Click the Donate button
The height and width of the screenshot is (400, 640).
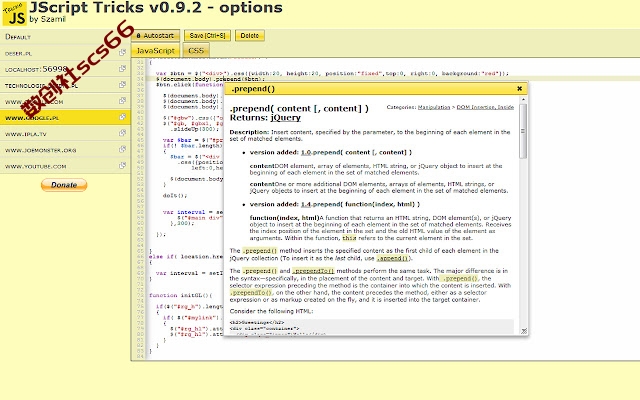64,185
